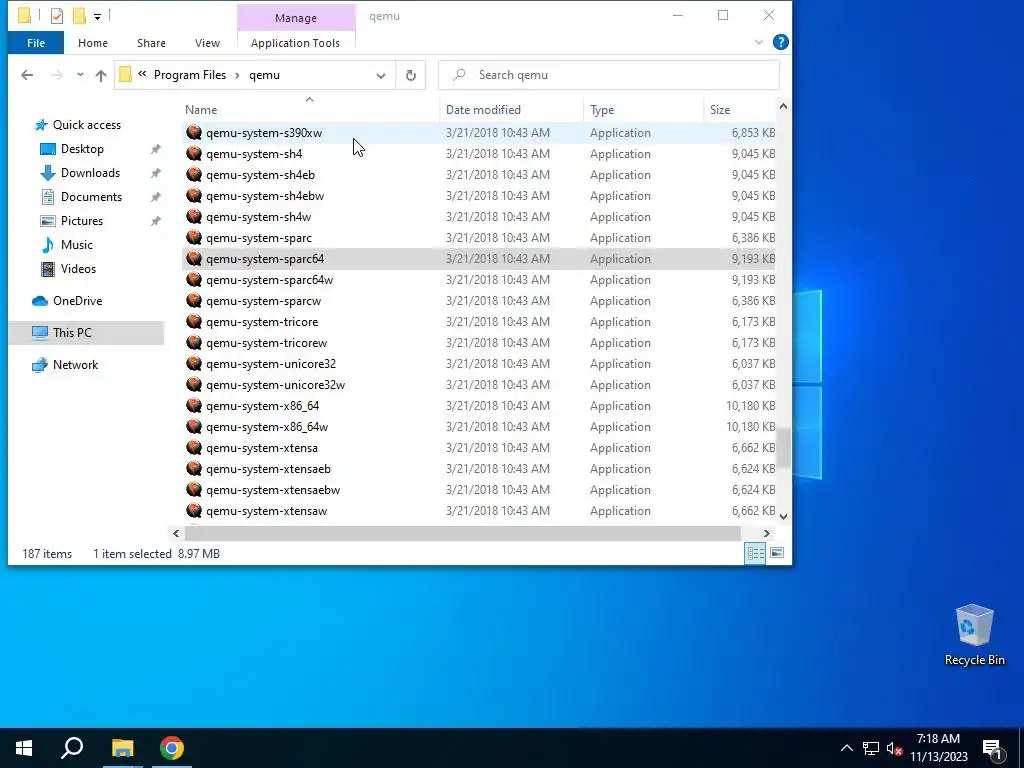Open the qemu-system-s390xw application icon
1024x768 pixels.
coord(194,133)
